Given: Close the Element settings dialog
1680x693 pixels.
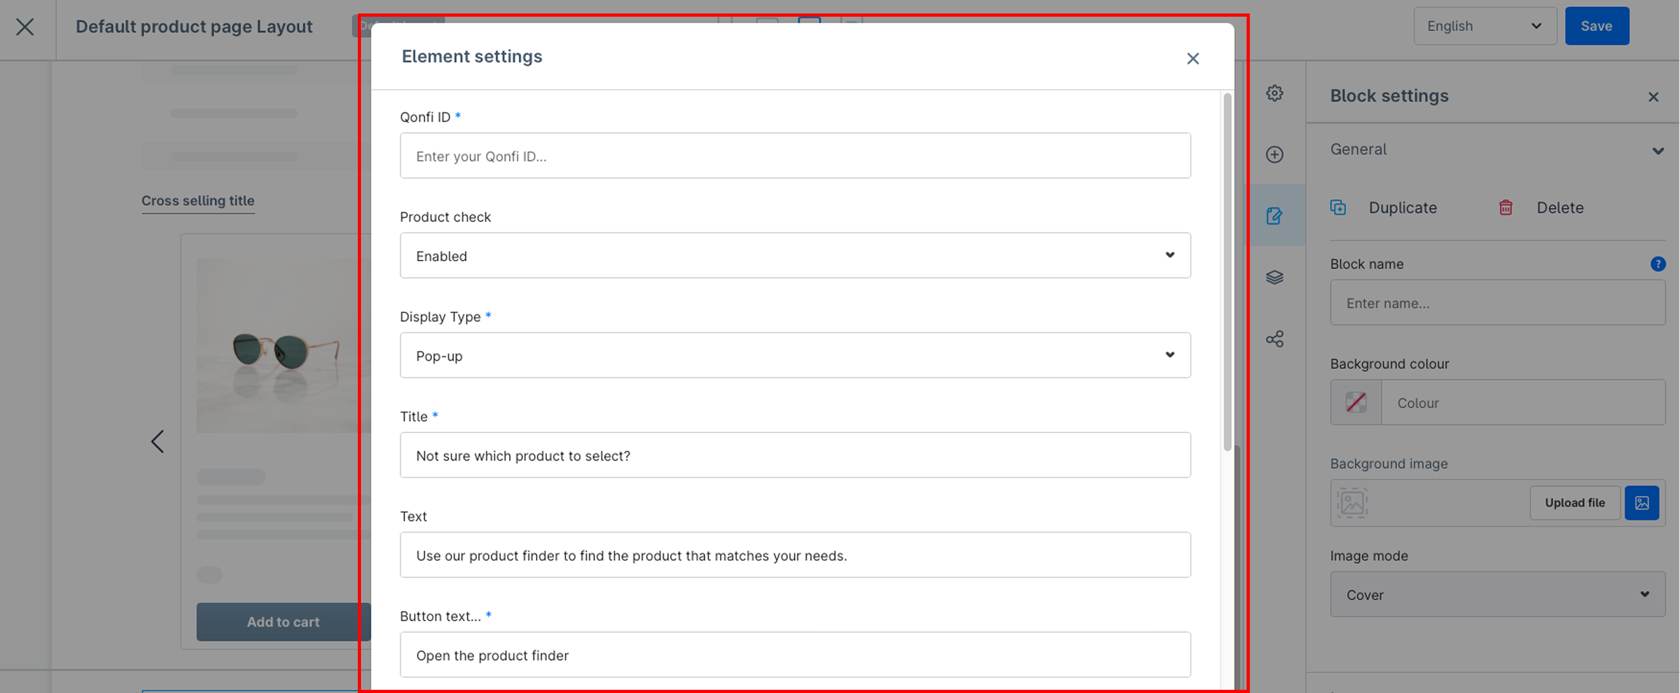Looking at the screenshot, I should 1193,59.
